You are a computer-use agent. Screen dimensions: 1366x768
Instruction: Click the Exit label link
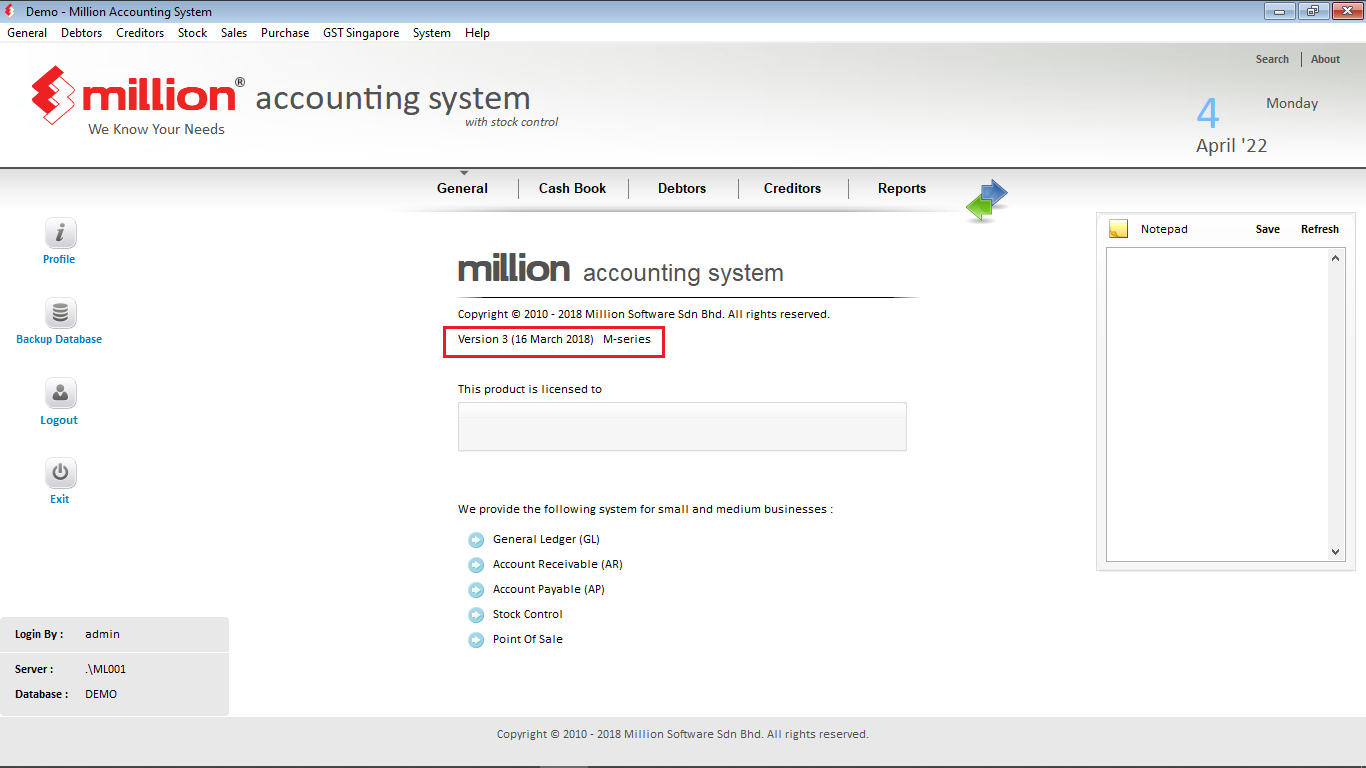click(60, 499)
